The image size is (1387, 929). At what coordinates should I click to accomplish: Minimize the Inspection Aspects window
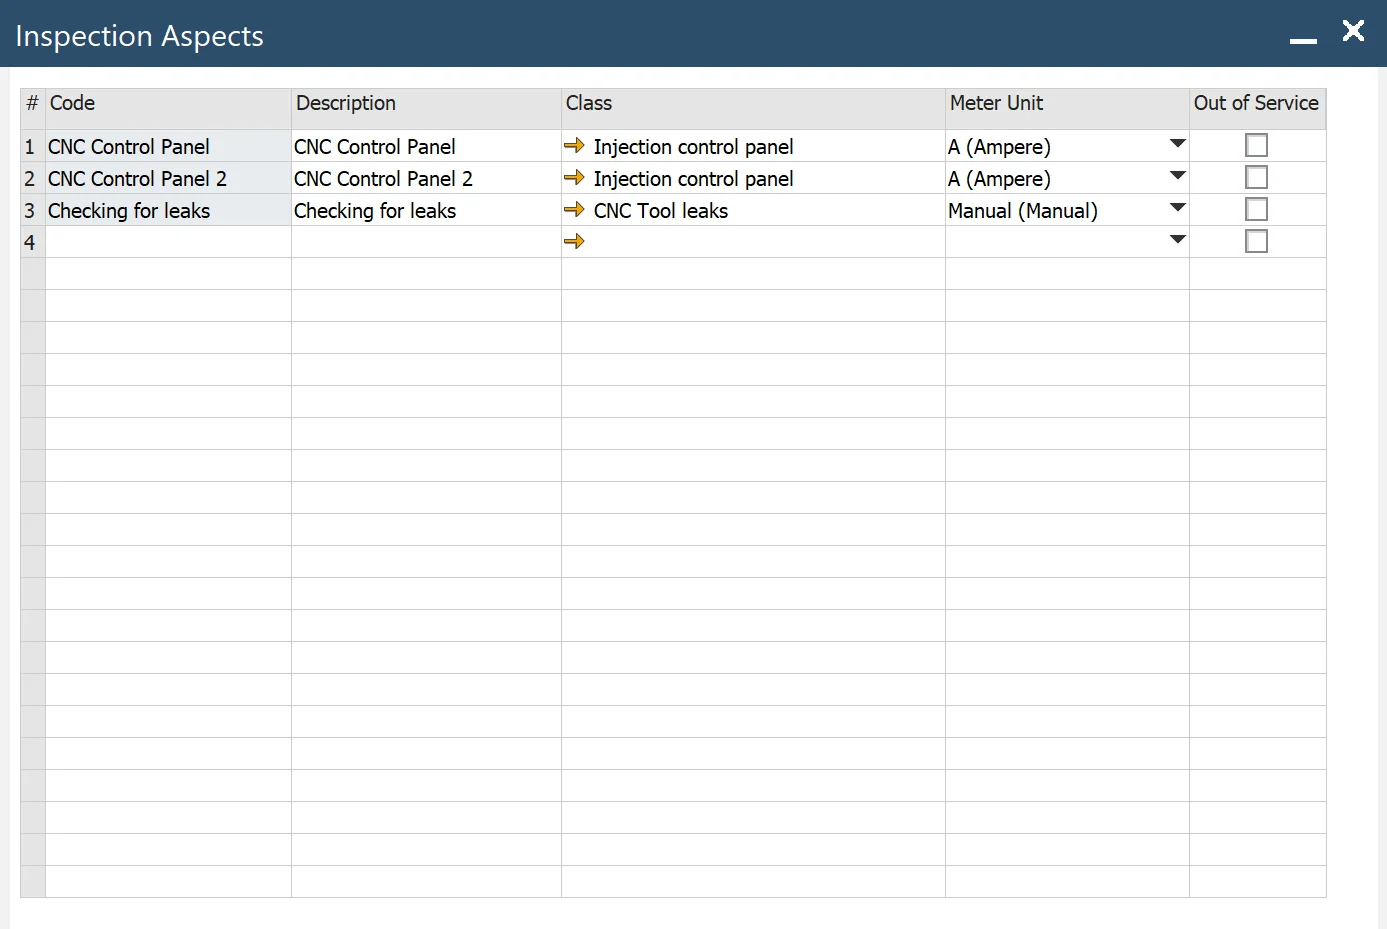[x=1303, y=38]
